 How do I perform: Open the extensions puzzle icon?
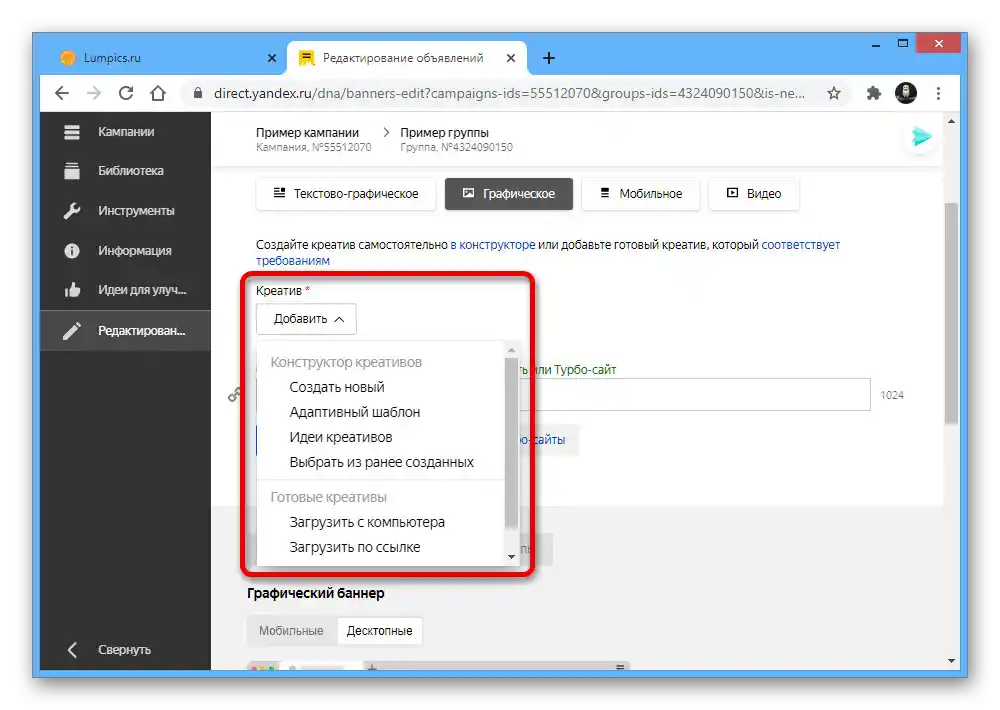pos(873,94)
